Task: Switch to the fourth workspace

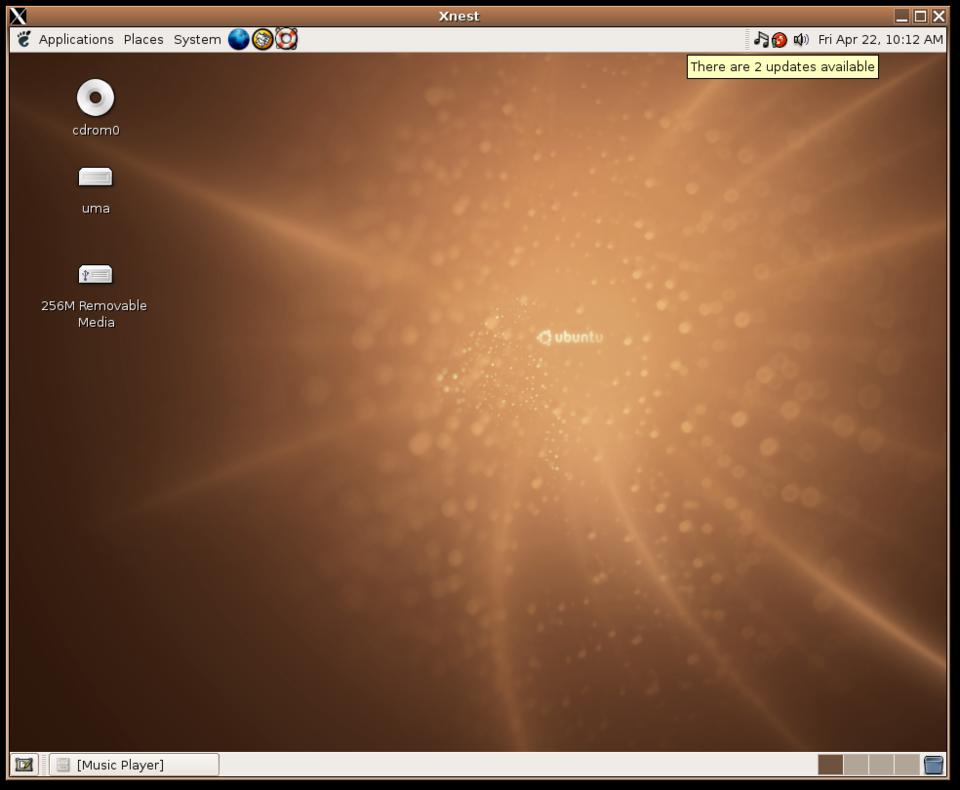Action: 905,765
